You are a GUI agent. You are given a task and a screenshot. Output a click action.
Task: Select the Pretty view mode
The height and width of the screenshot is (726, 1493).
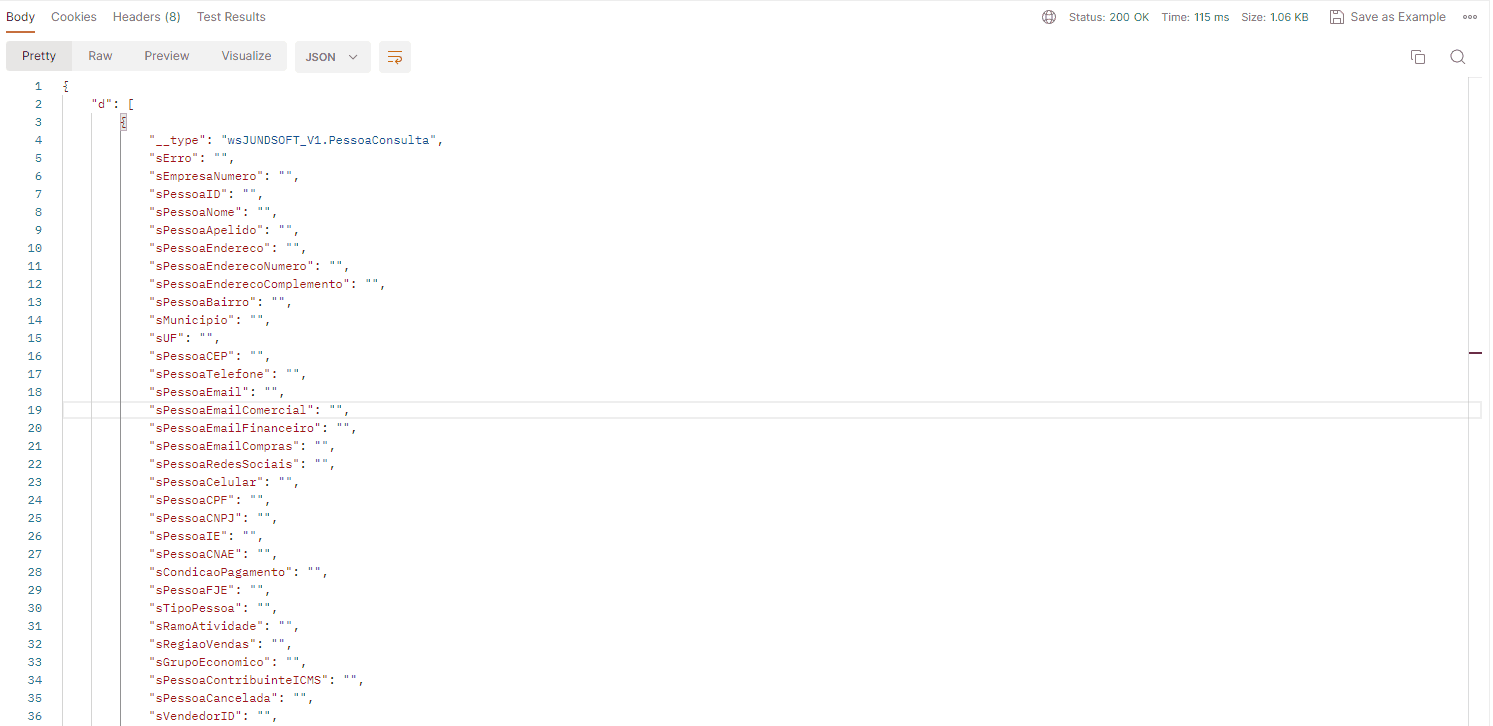(x=39, y=56)
